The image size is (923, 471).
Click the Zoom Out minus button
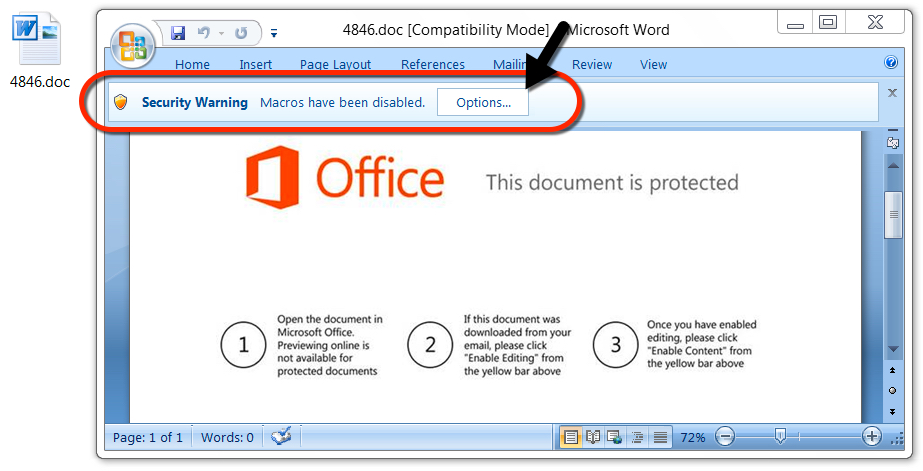click(725, 437)
